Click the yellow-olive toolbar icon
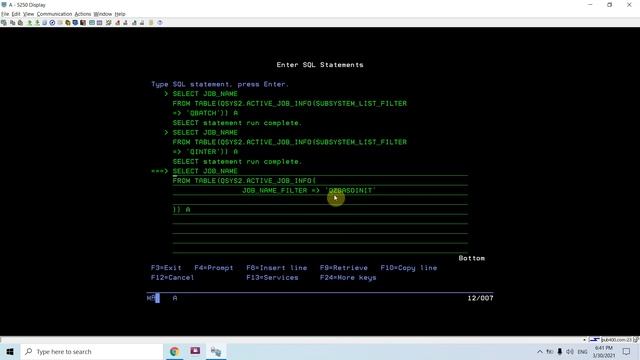 pyautogui.click(x=68, y=23)
